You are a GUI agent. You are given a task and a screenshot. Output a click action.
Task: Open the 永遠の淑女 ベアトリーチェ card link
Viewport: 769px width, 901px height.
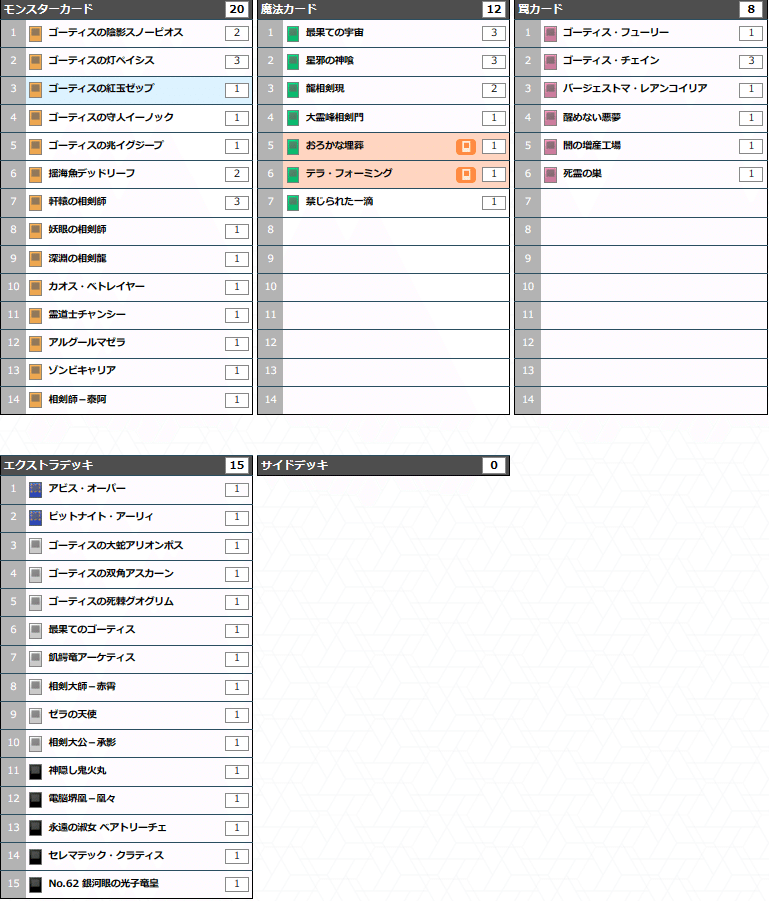pos(107,827)
